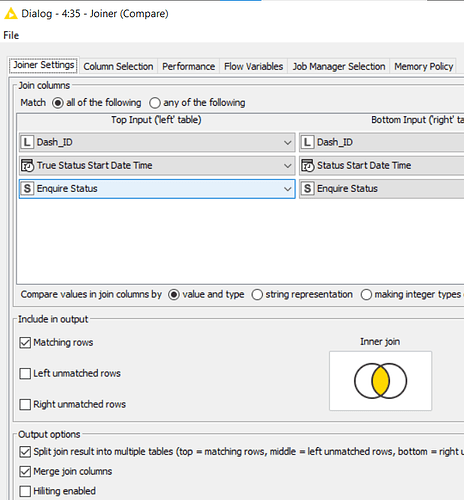Enable Left unmatched rows checkbox

point(25,373)
